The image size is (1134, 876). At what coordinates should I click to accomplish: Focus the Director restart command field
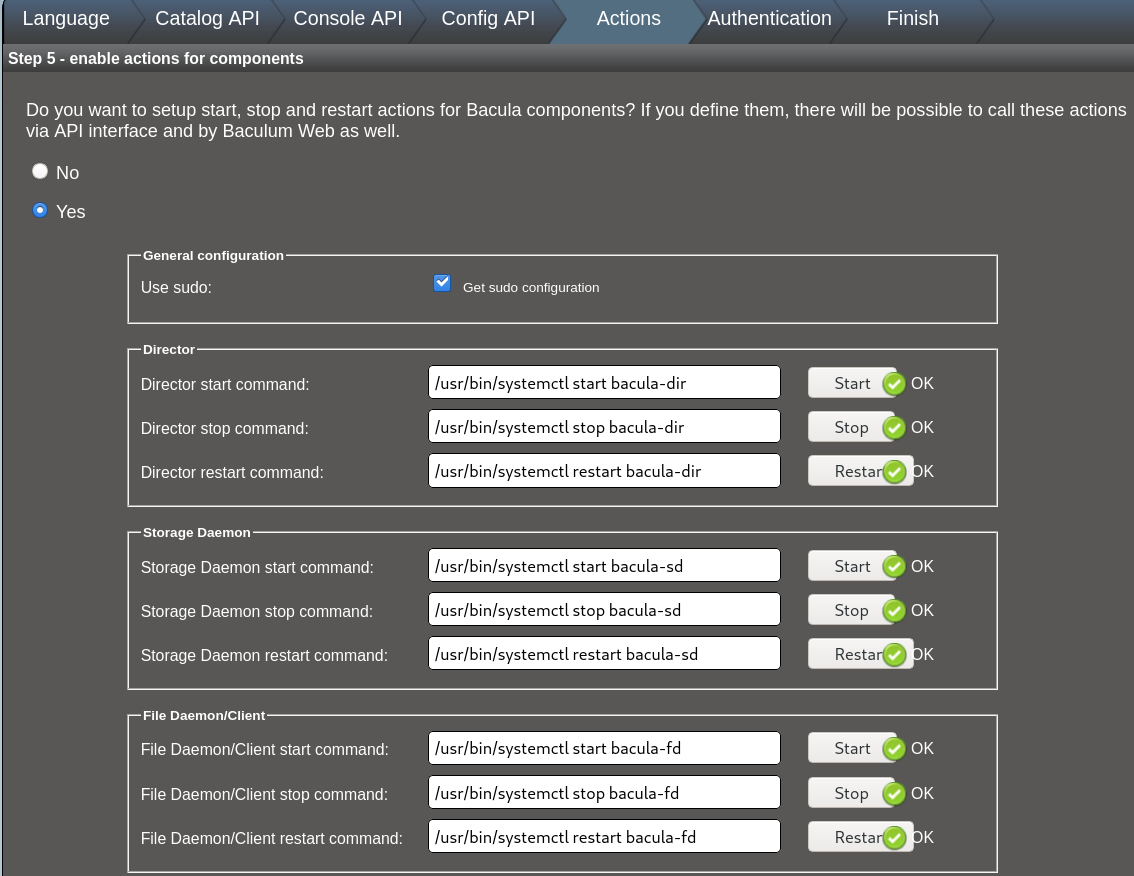pos(604,471)
